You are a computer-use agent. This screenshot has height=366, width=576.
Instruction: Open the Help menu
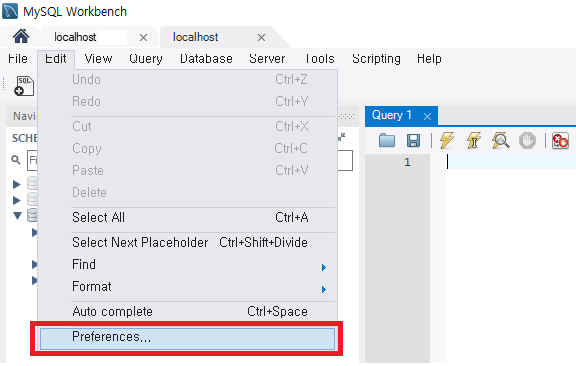point(429,58)
